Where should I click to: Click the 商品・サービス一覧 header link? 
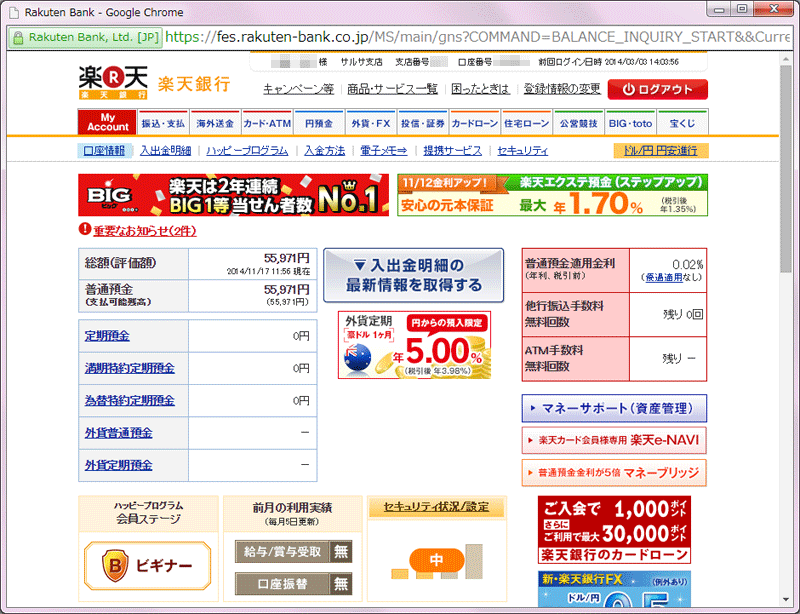392,89
